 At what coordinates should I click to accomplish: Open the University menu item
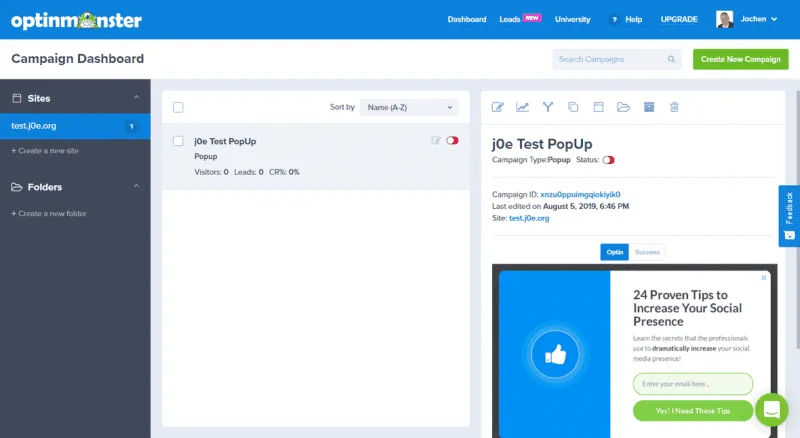tap(572, 19)
